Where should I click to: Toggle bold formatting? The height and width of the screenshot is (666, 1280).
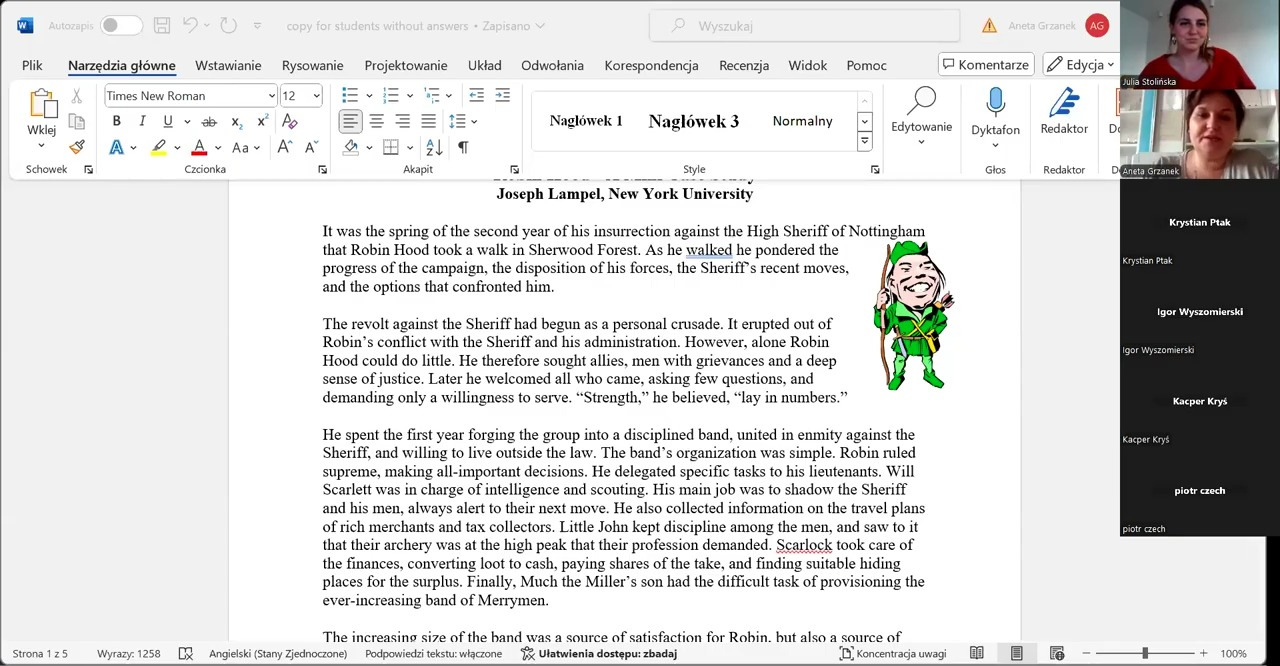click(116, 121)
